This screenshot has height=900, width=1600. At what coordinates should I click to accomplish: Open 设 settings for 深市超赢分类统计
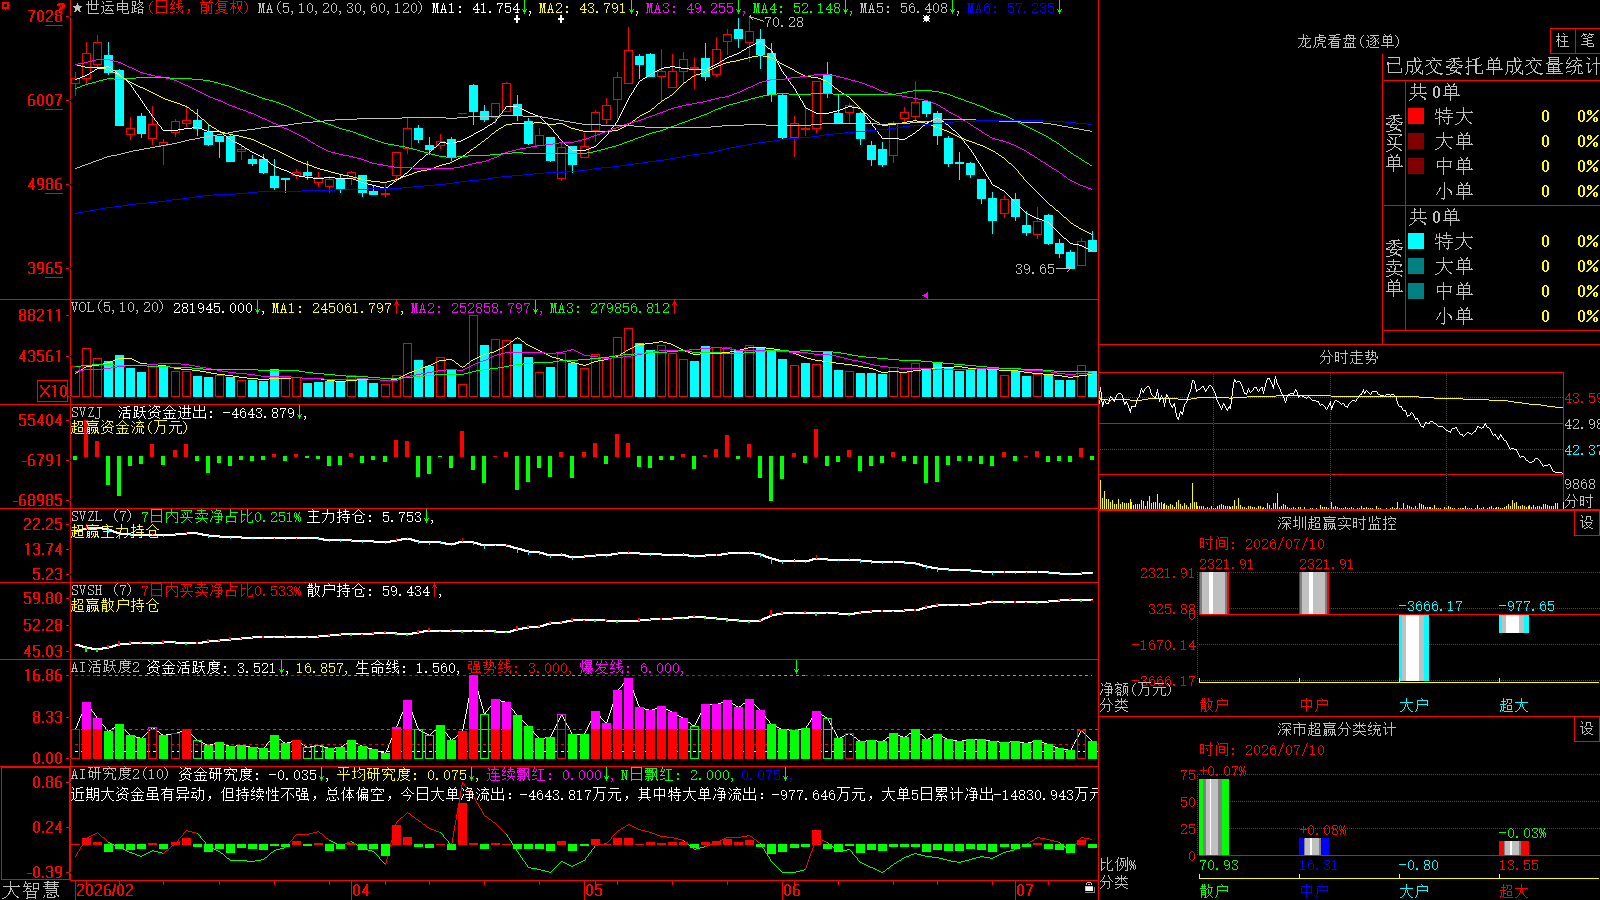(1587, 729)
